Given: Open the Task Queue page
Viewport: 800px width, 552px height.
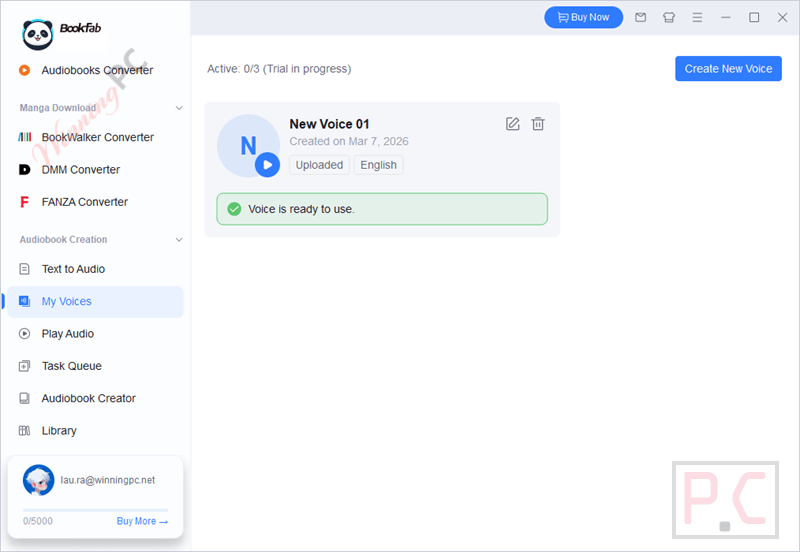Looking at the screenshot, I should (x=96, y=366).
